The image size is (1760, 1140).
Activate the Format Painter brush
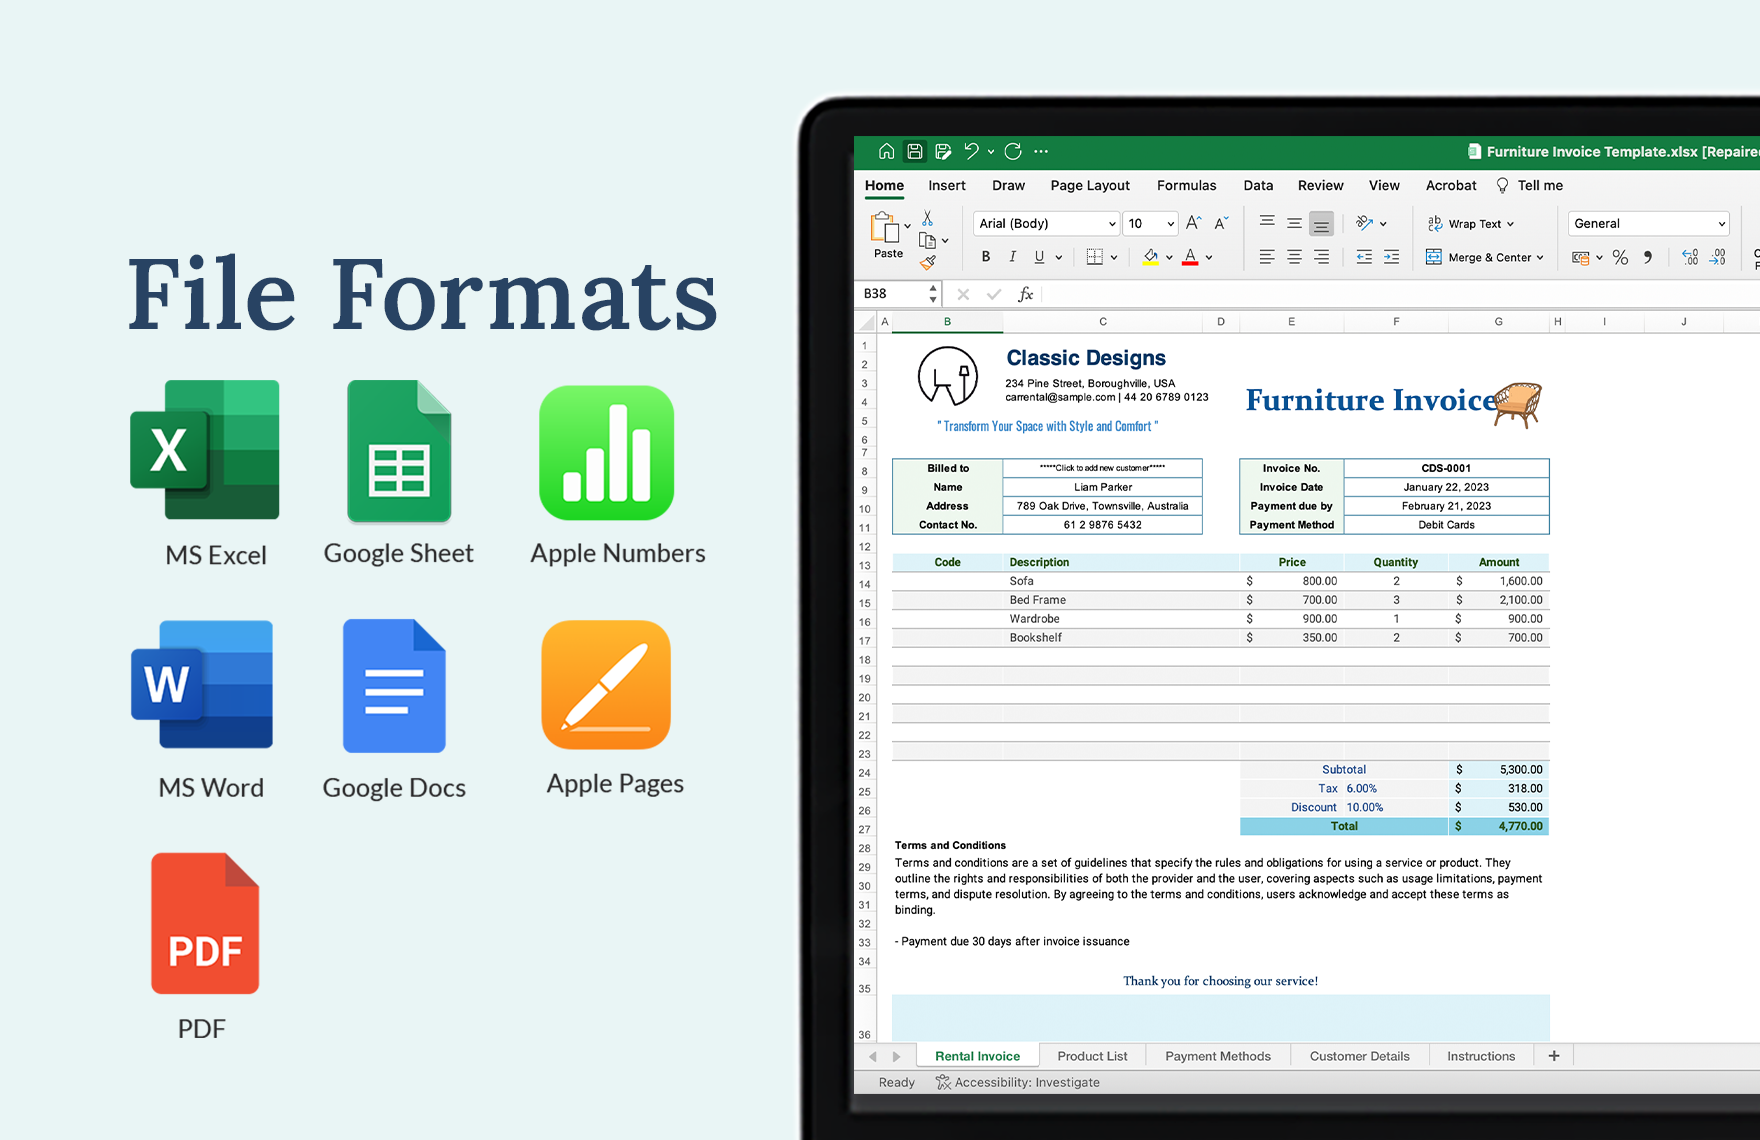(928, 263)
